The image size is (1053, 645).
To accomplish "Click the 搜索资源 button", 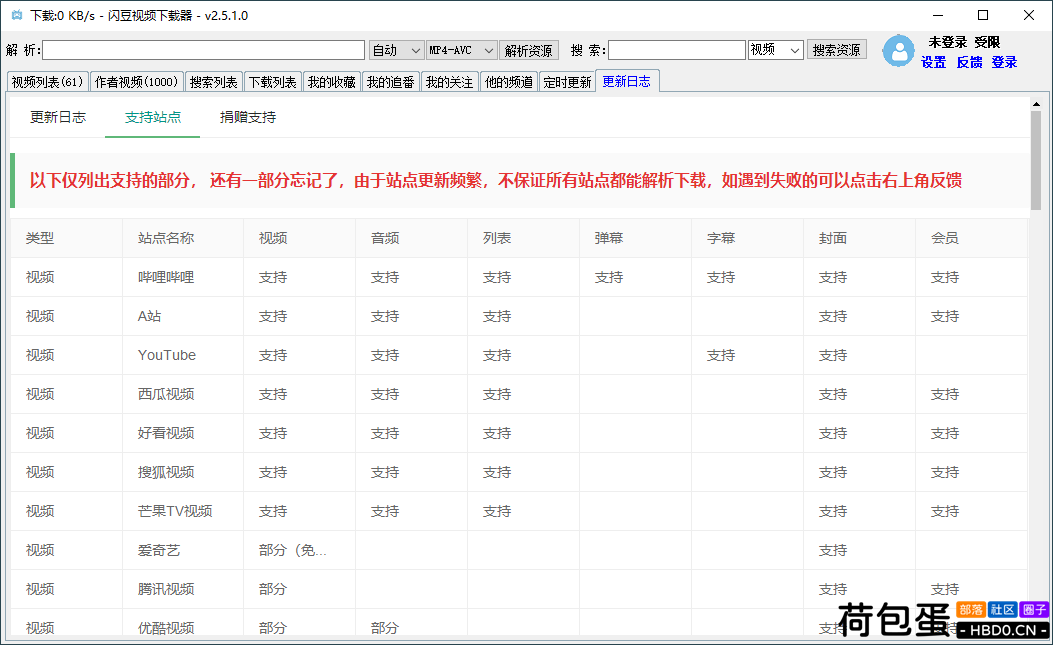I will [836, 50].
